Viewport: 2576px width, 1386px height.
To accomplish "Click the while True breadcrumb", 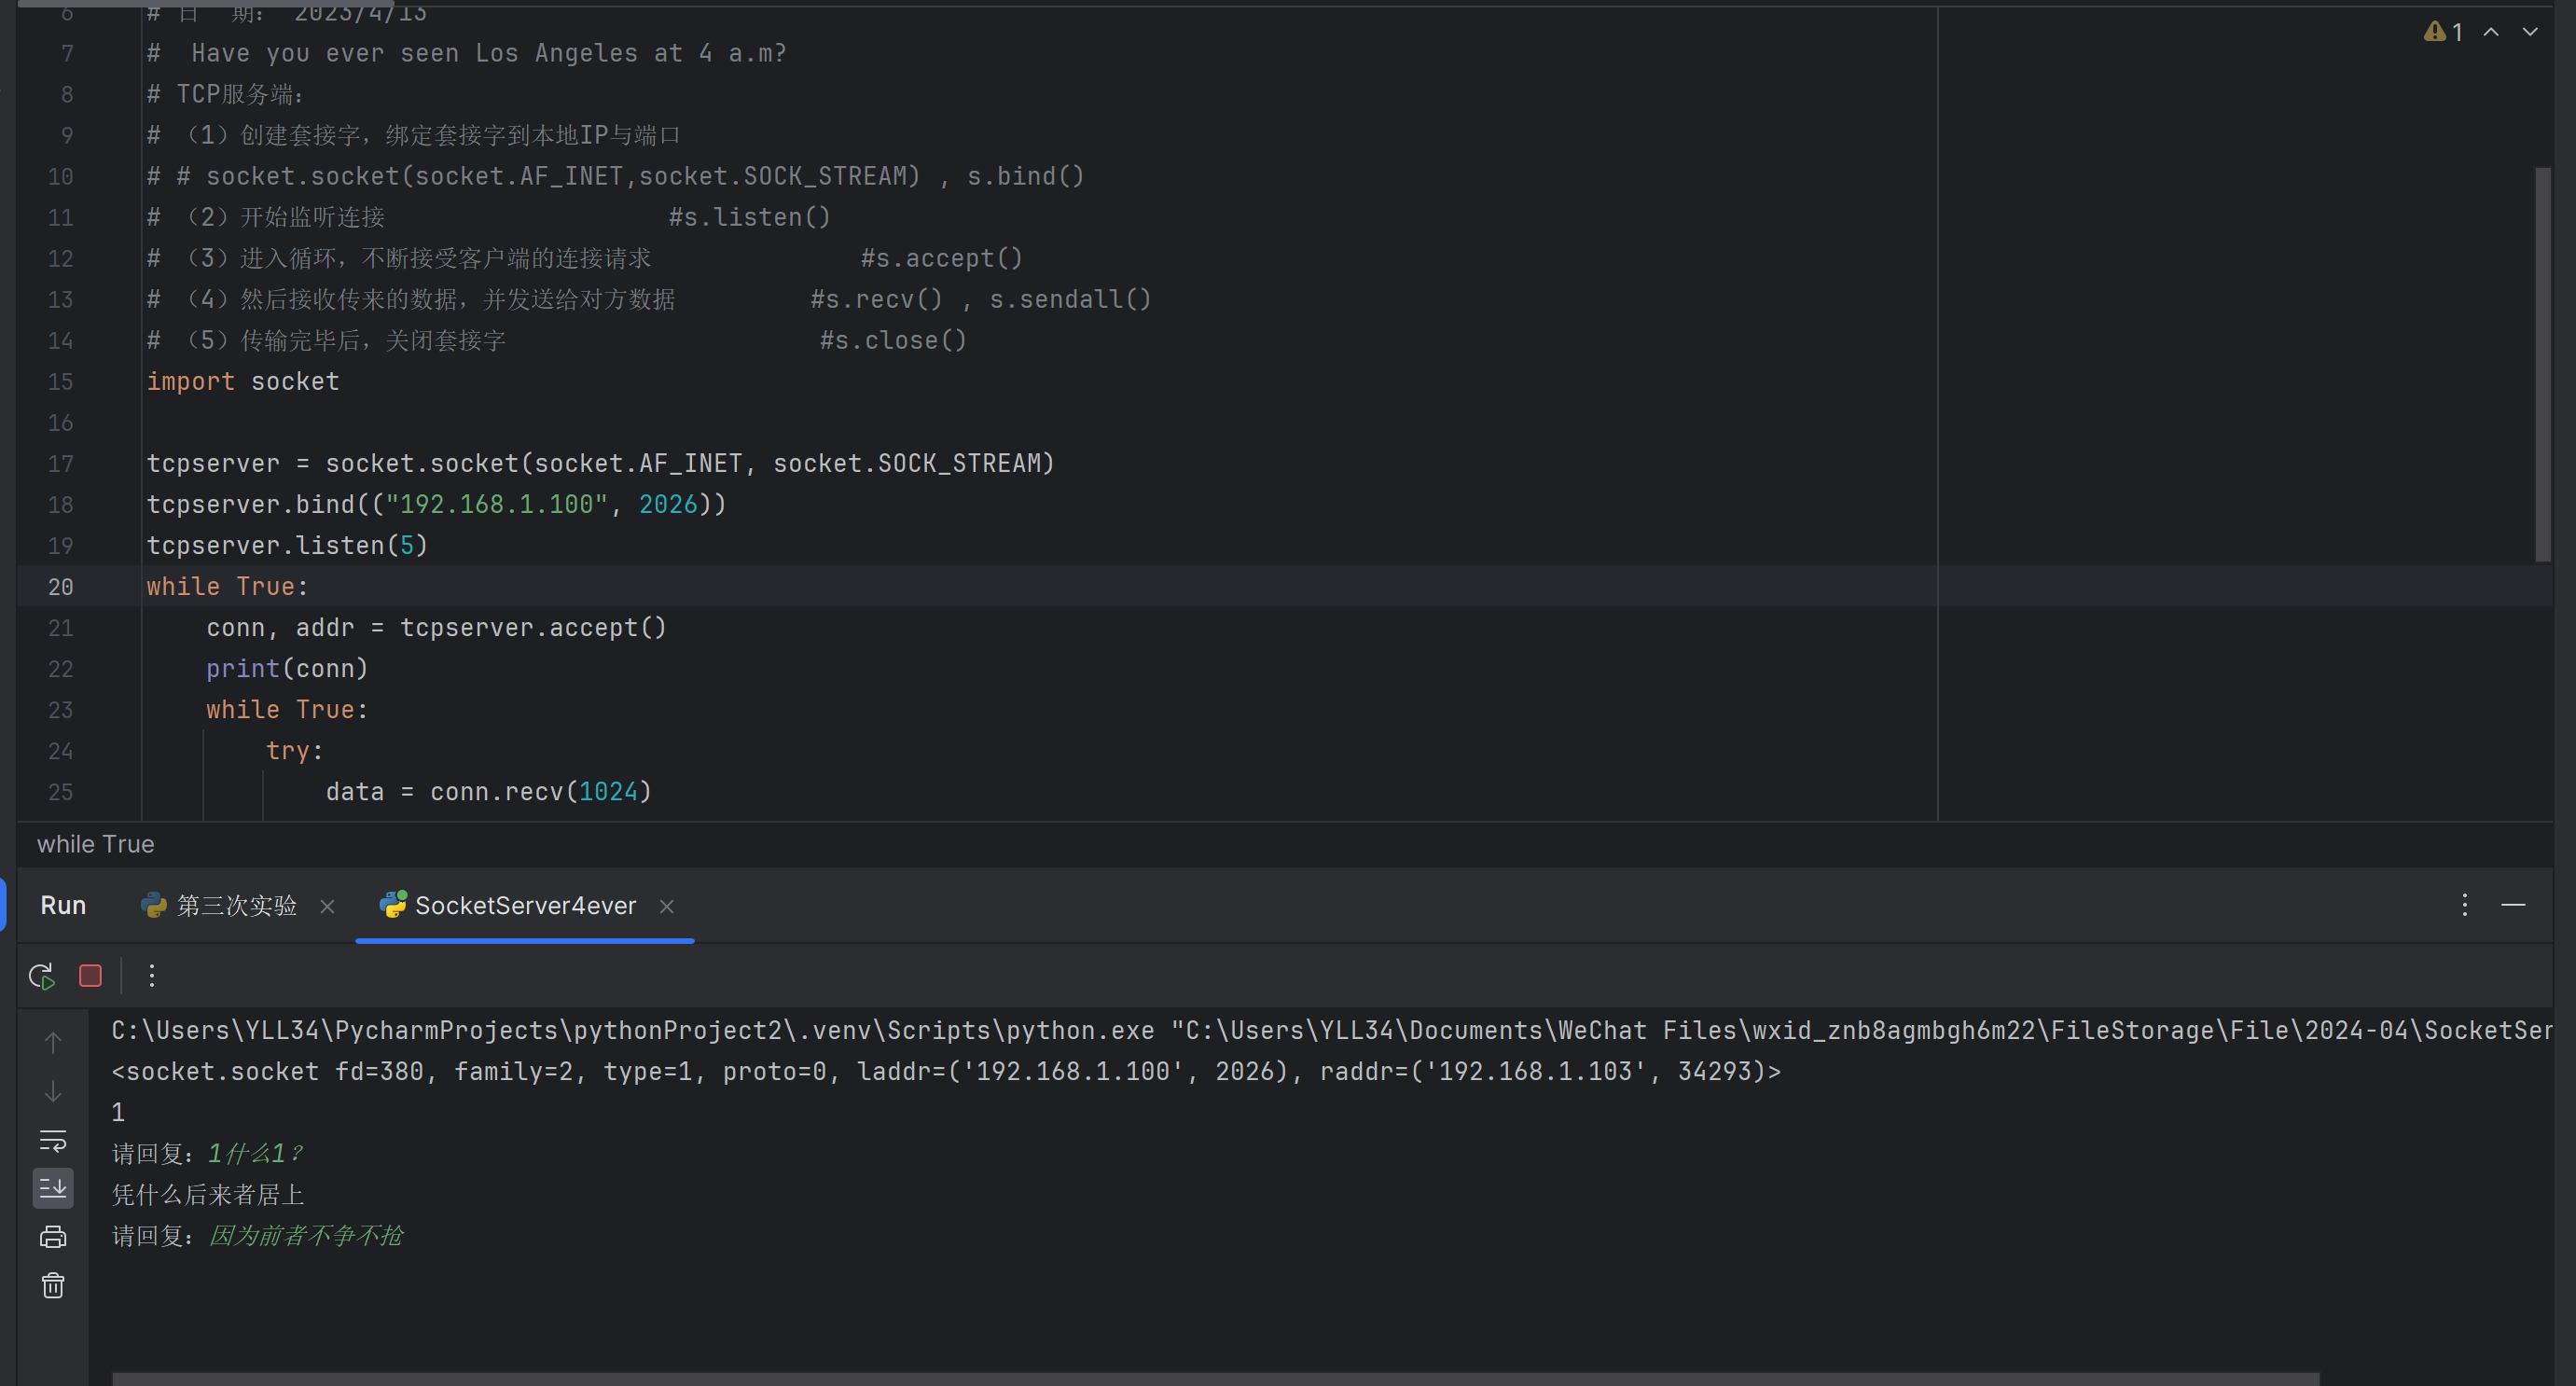I will point(96,844).
